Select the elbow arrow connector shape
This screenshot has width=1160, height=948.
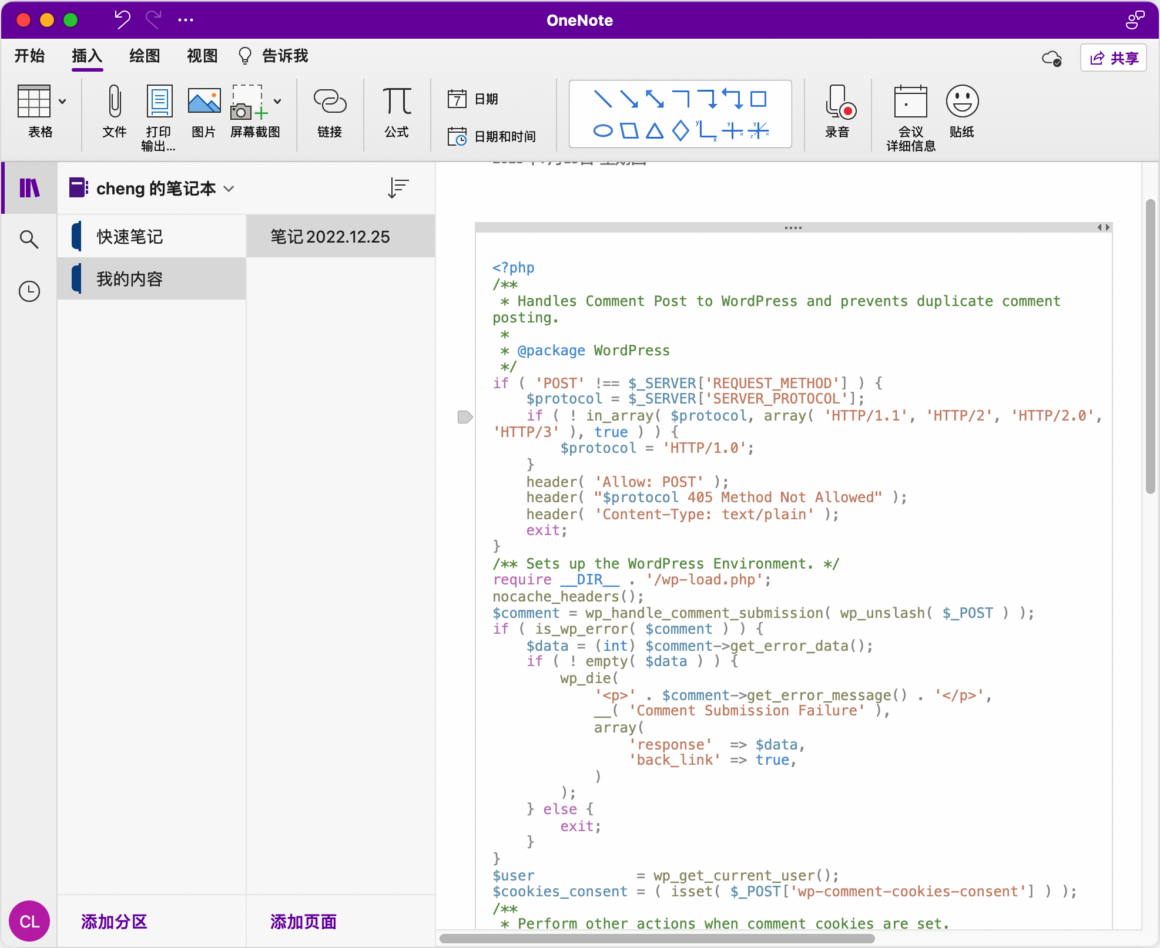[x=707, y=98]
